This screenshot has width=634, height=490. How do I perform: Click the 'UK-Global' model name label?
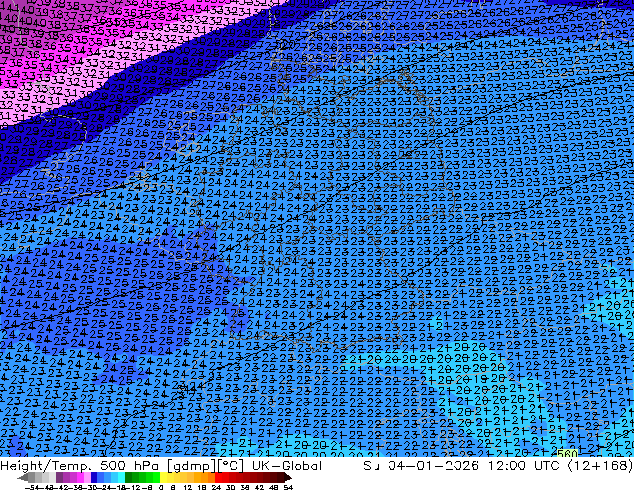click(x=287, y=466)
